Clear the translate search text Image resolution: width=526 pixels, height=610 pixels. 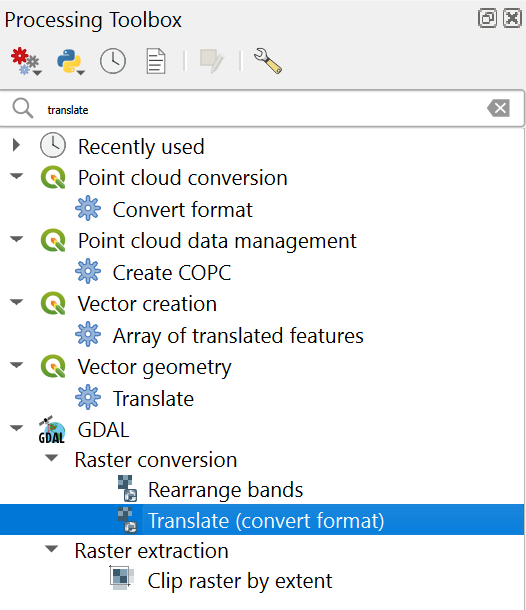click(498, 108)
